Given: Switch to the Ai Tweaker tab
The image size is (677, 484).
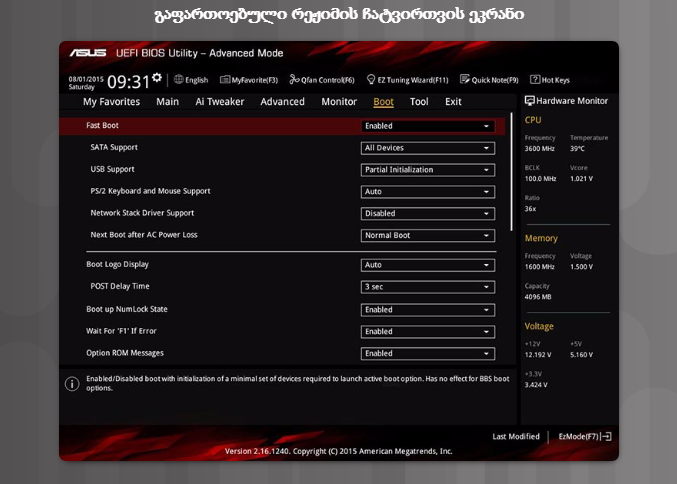Looking at the screenshot, I should coord(219,102).
